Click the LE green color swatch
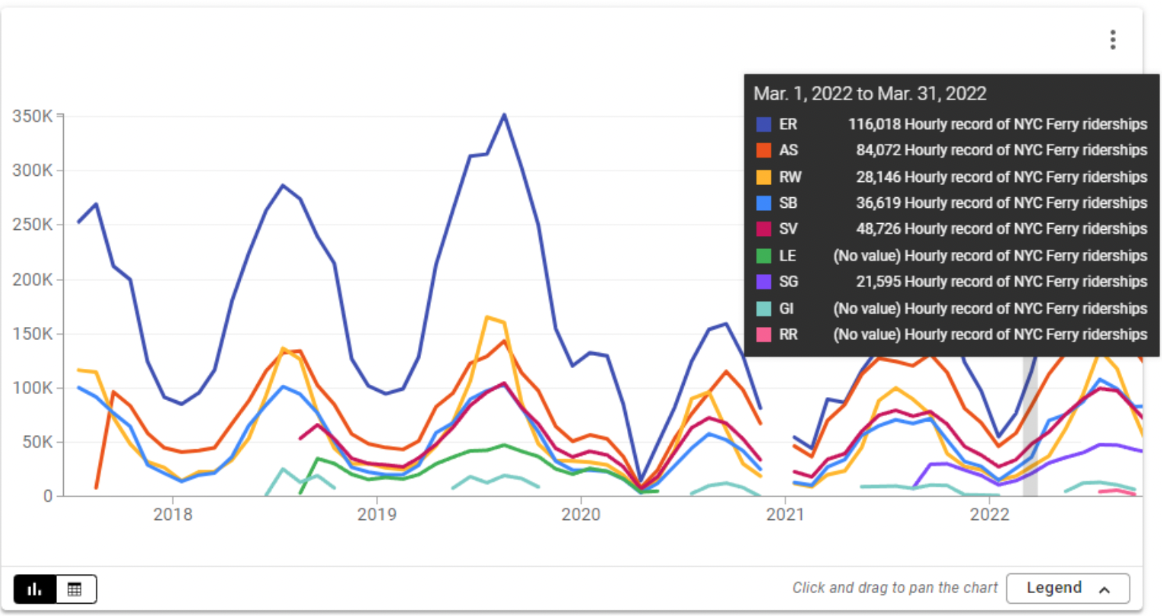This screenshot has width=1162, height=616. click(x=765, y=255)
